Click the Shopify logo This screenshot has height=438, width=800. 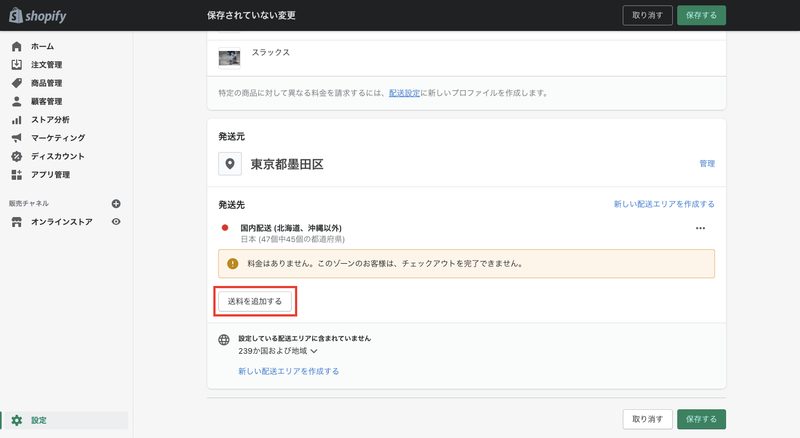click(38, 15)
